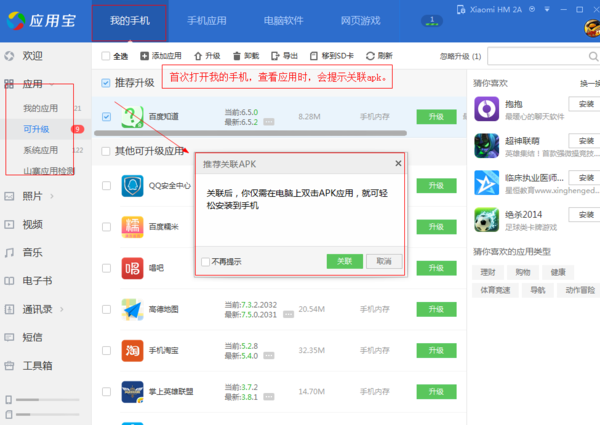Upgrade 高德地图
This screenshot has height=425, width=600.
(x=436, y=309)
